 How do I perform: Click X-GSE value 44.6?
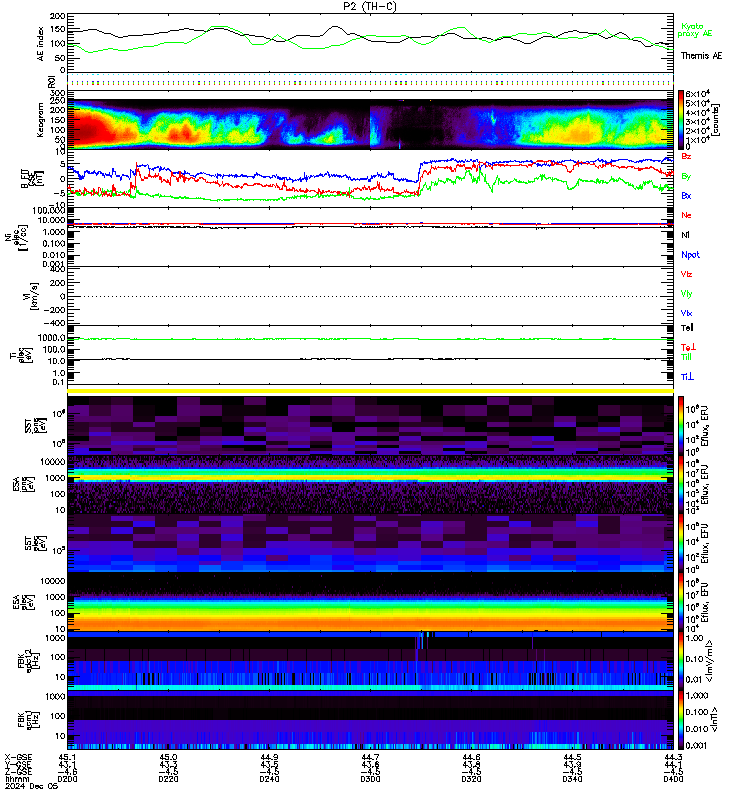(471, 757)
